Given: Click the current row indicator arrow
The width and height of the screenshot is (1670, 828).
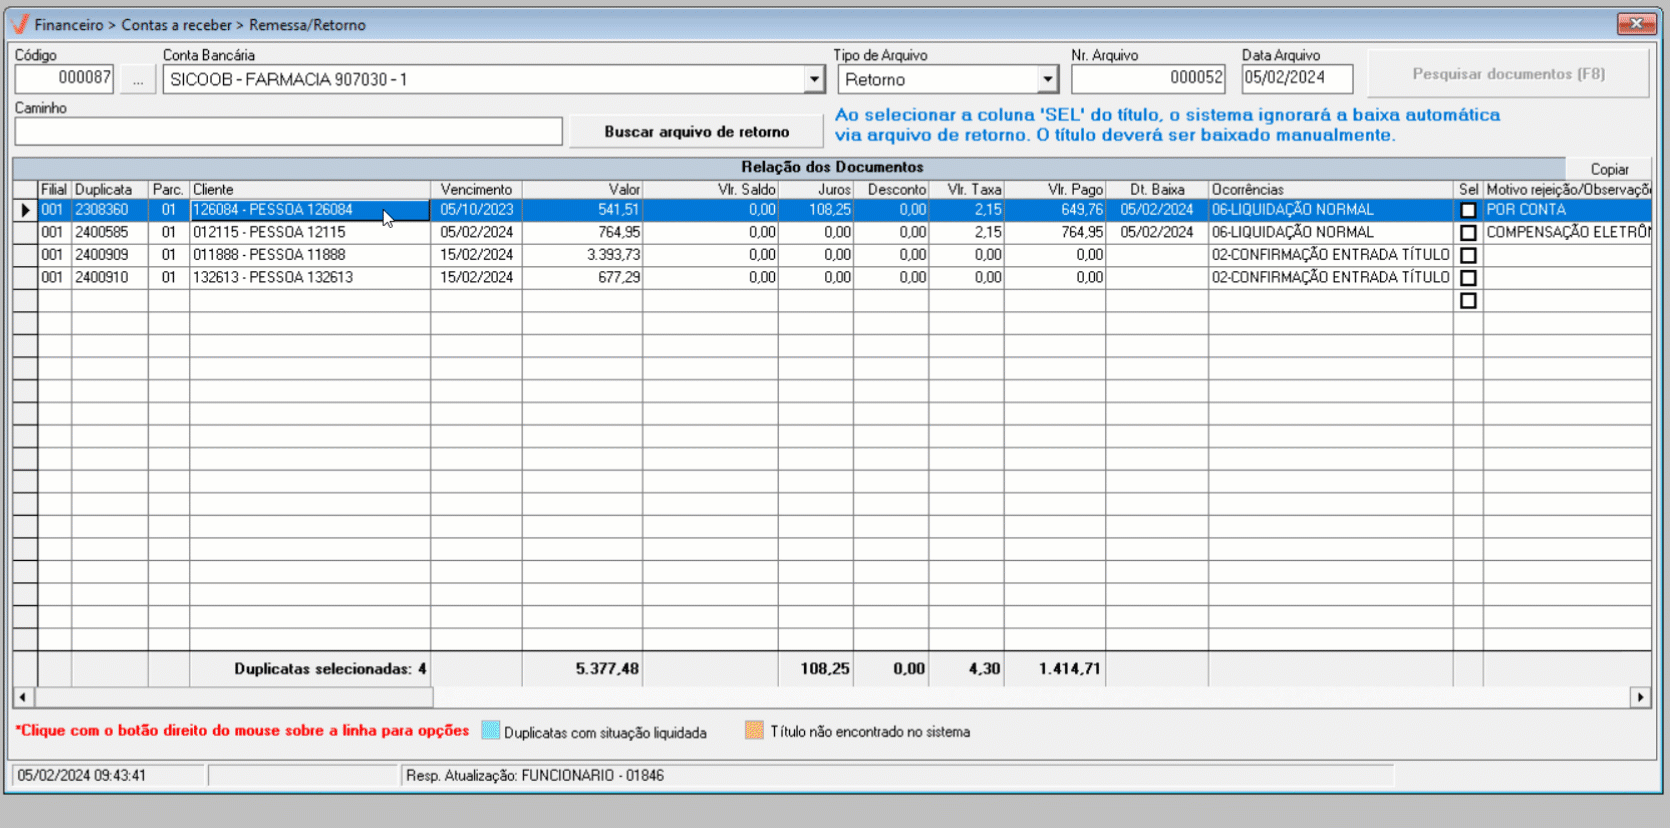Looking at the screenshot, I should pyautogui.click(x=25, y=210).
